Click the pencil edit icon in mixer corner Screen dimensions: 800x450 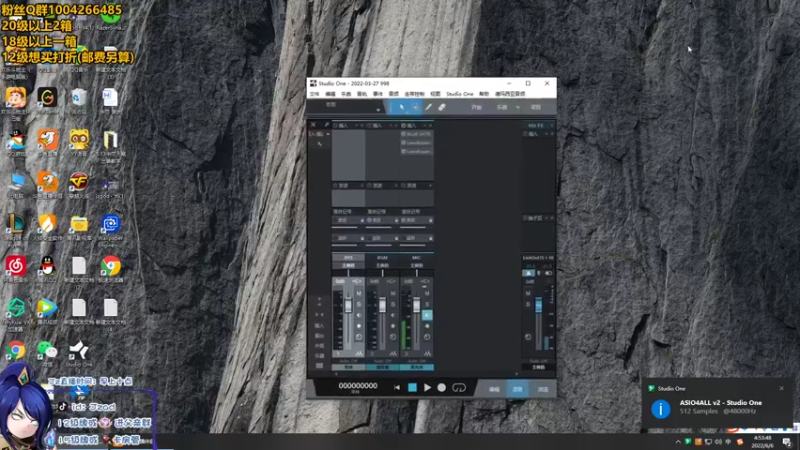click(327, 125)
